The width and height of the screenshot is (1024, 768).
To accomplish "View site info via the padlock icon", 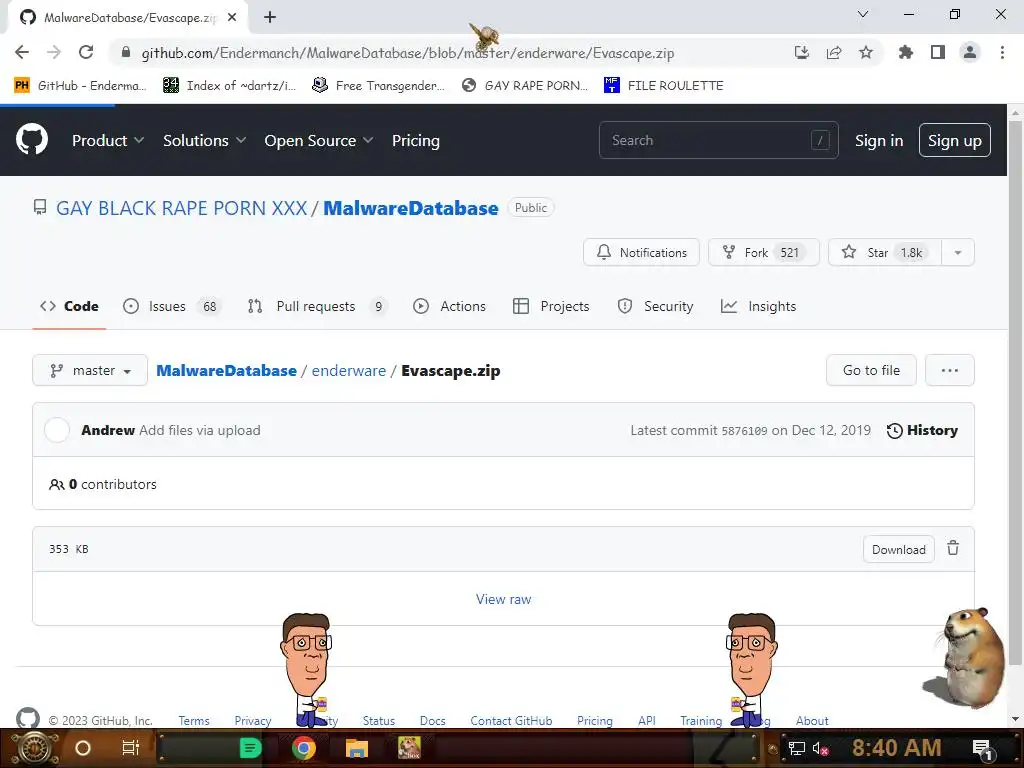I will pyautogui.click(x=126, y=52).
